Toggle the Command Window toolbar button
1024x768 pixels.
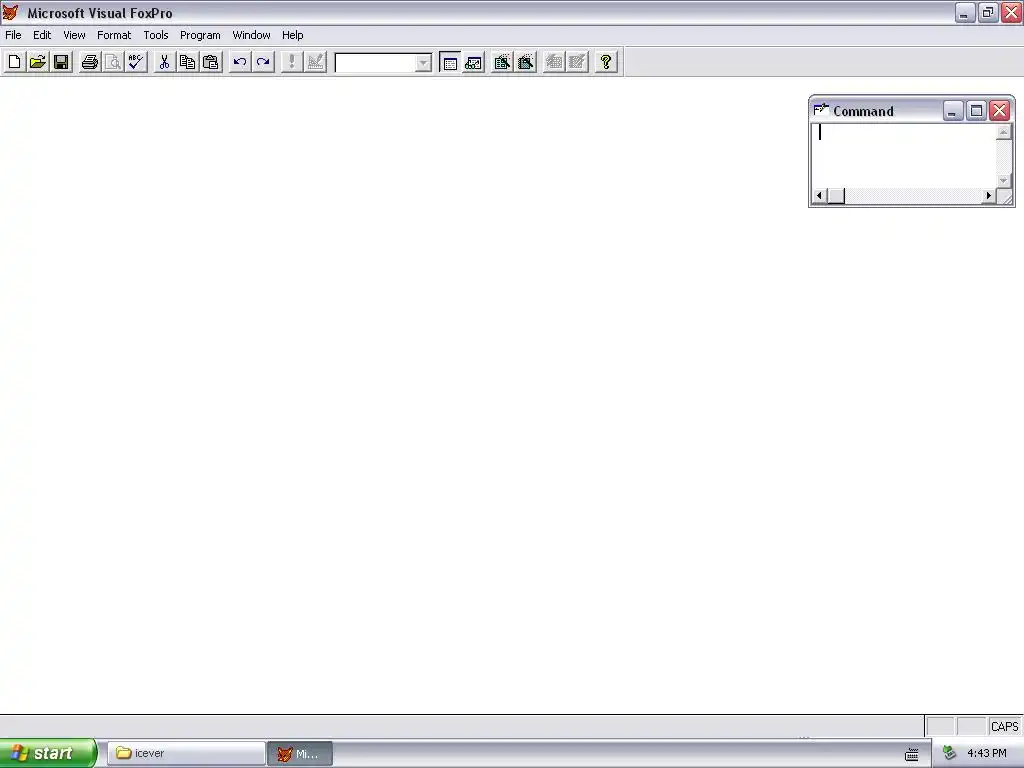pyautogui.click(x=450, y=62)
